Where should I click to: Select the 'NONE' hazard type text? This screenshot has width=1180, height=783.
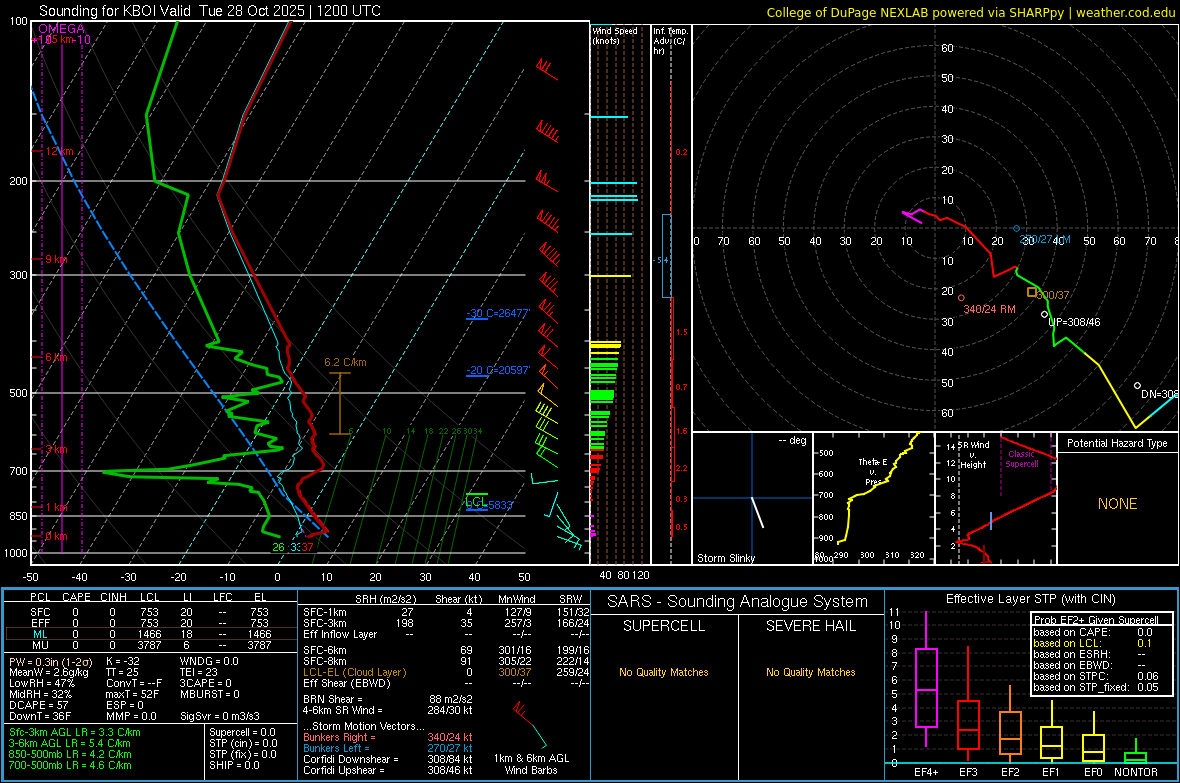1117,504
